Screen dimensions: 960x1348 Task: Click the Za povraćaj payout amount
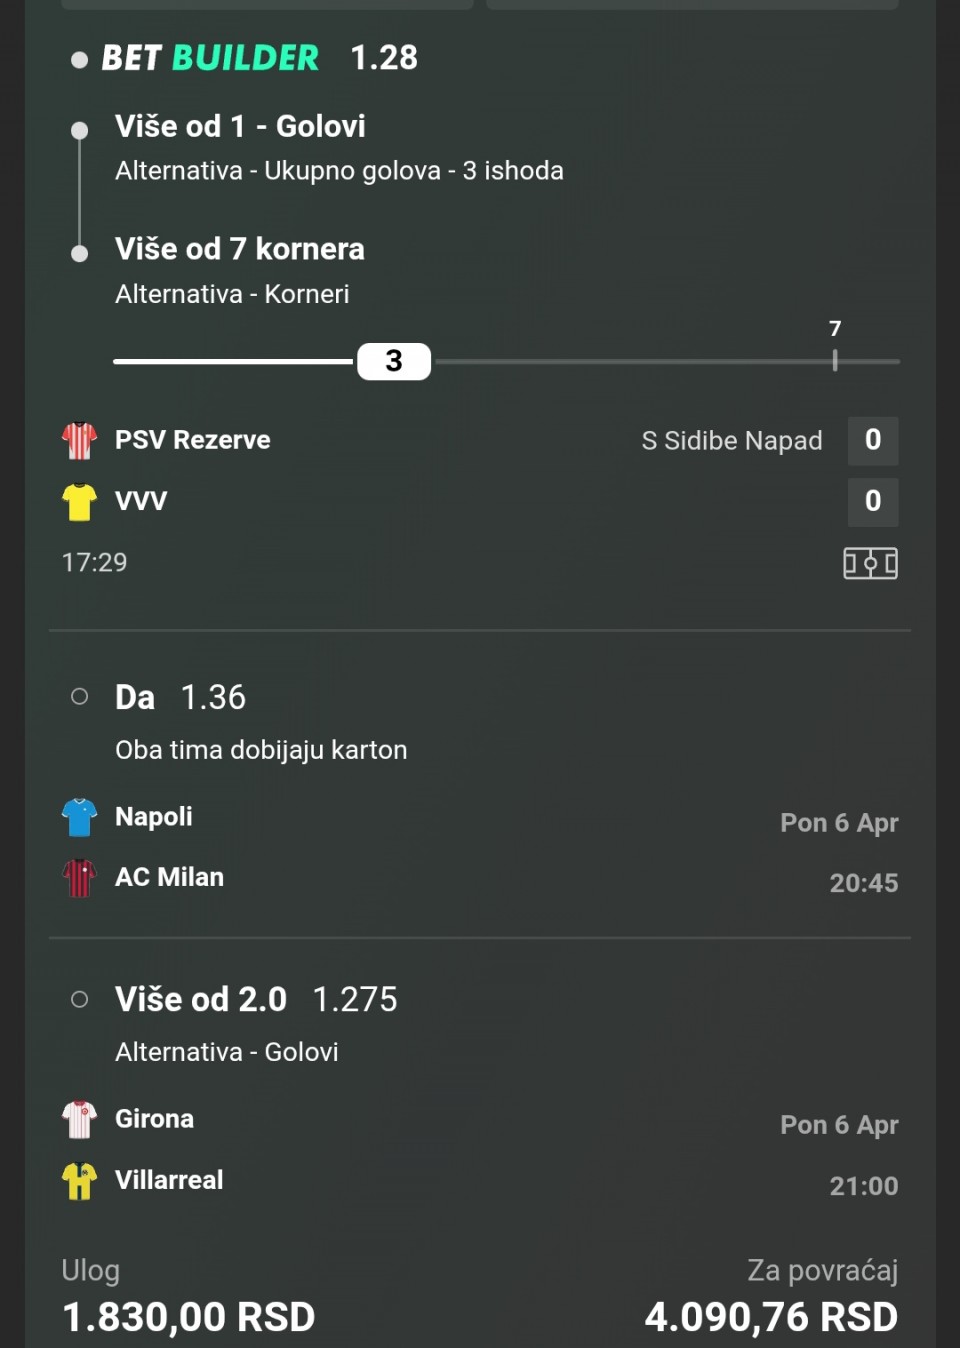pos(771,1317)
